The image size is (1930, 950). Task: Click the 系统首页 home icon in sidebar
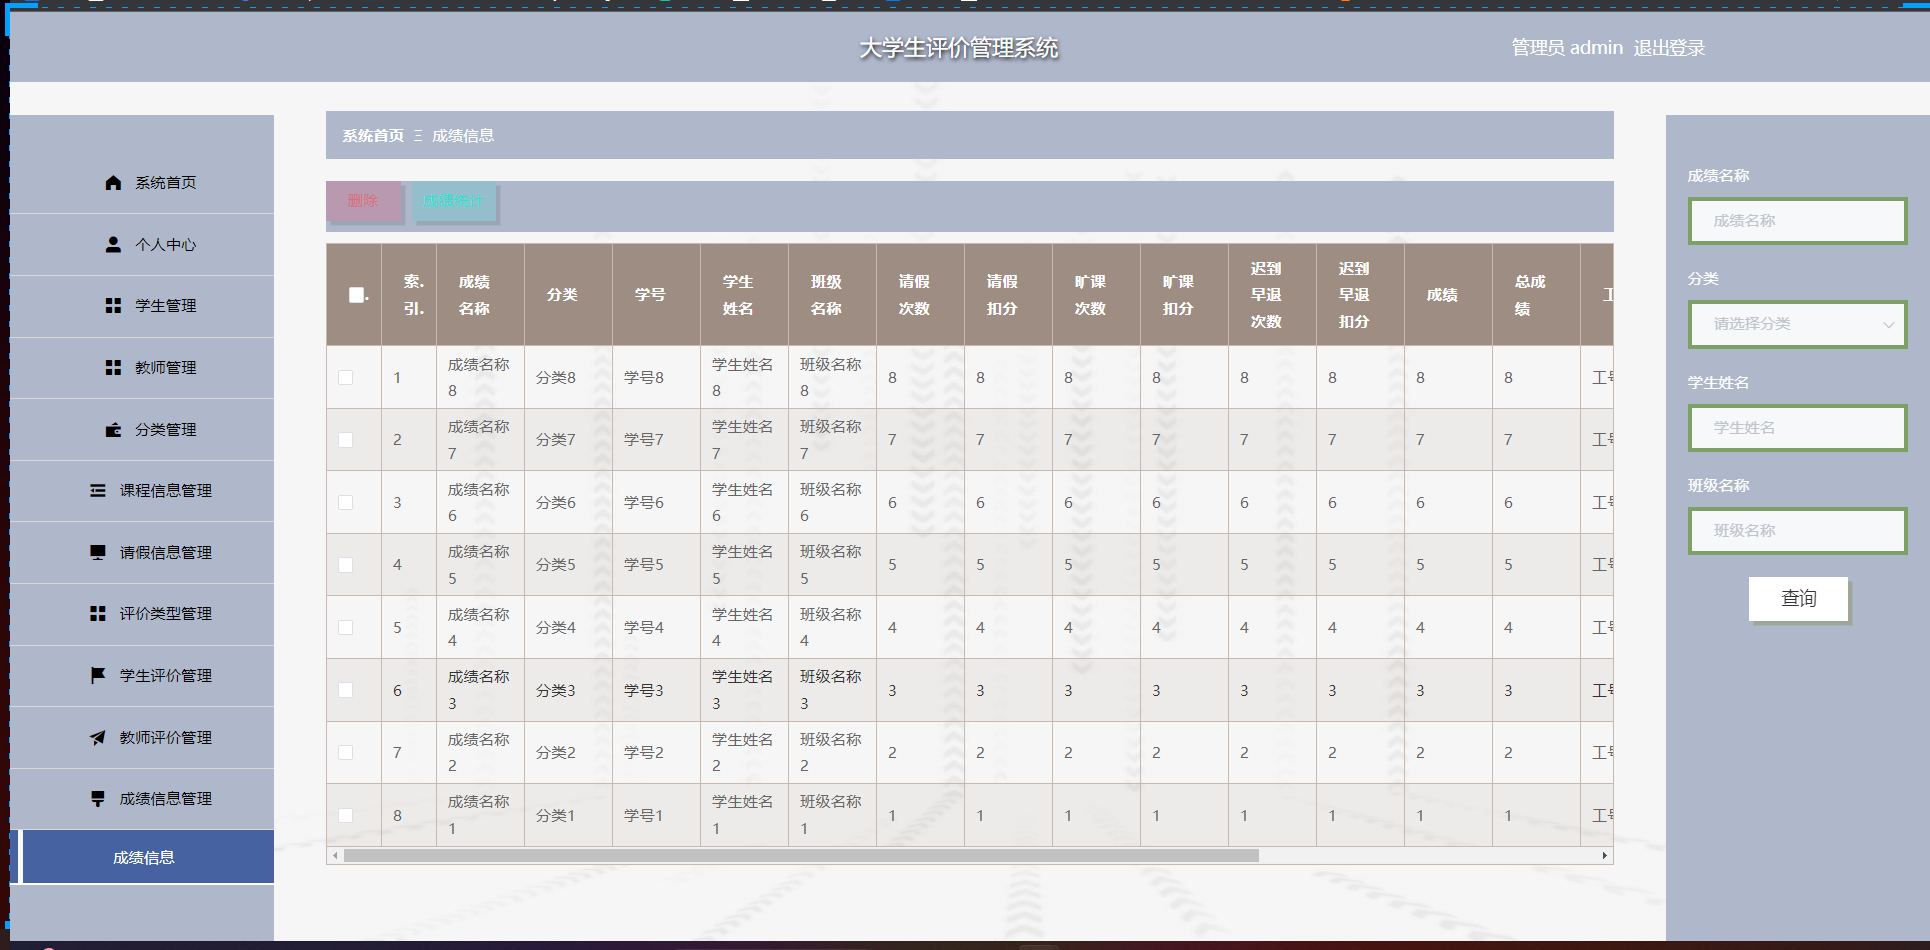113,183
